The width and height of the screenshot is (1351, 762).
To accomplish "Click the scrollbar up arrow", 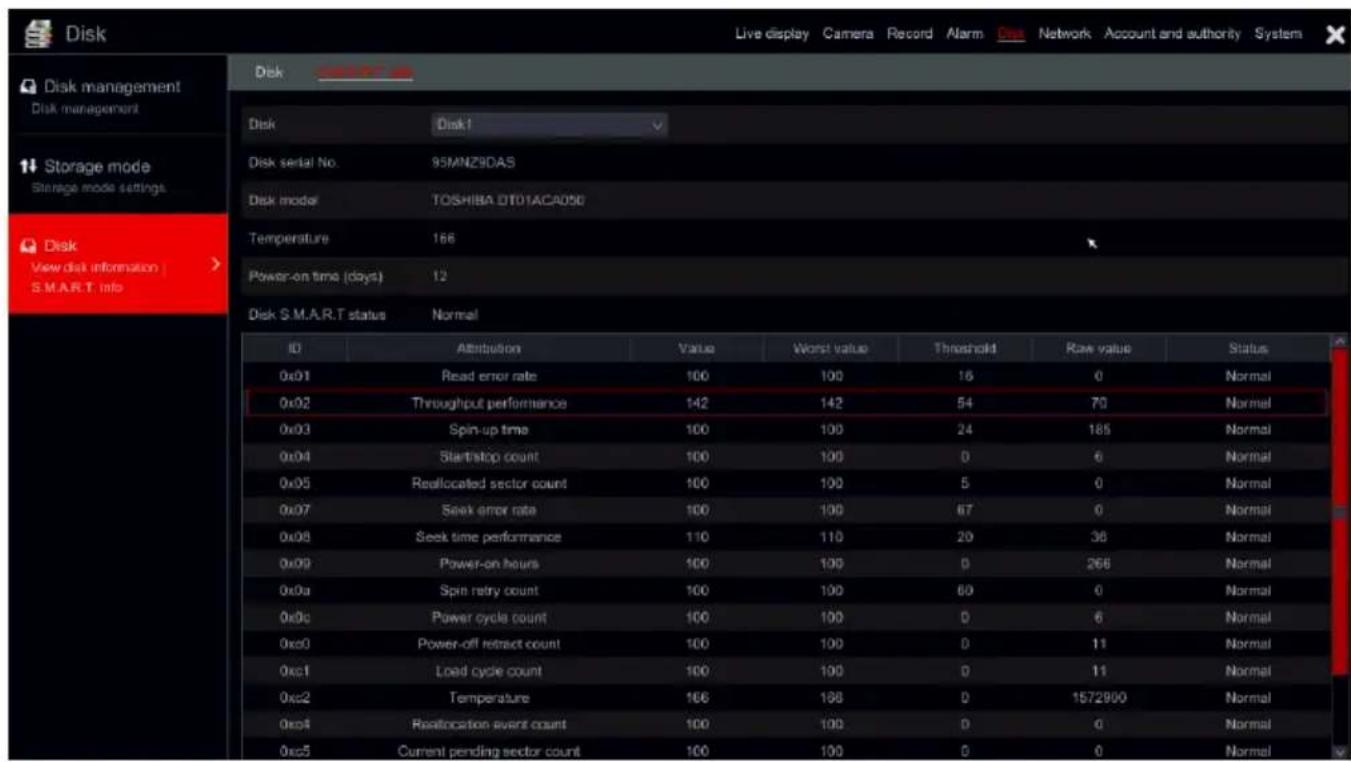I will 1340,342.
